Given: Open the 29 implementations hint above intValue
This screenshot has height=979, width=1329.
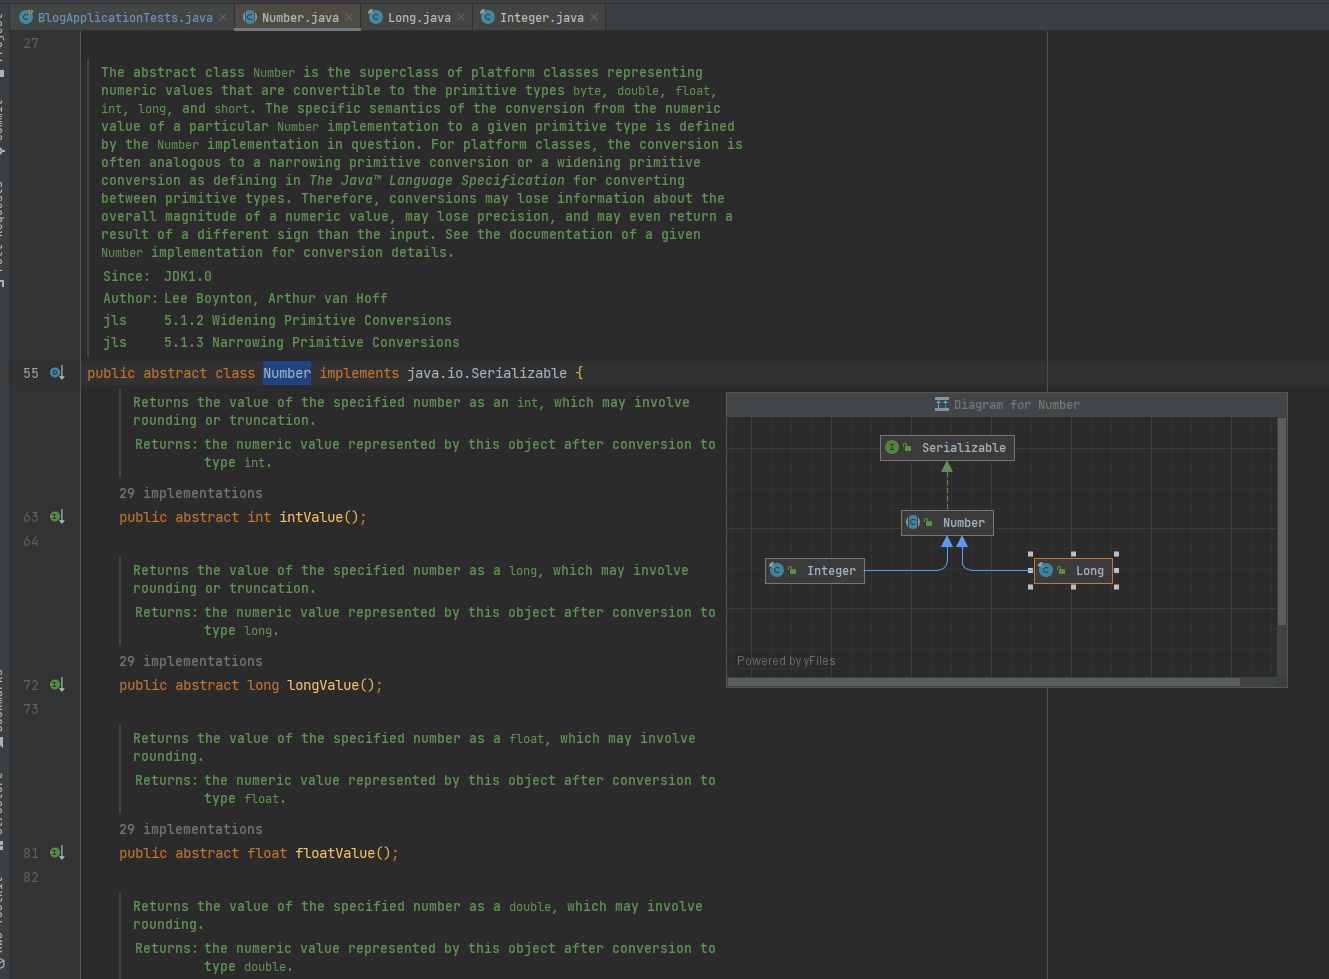Looking at the screenshot, I should coord(190,493).
